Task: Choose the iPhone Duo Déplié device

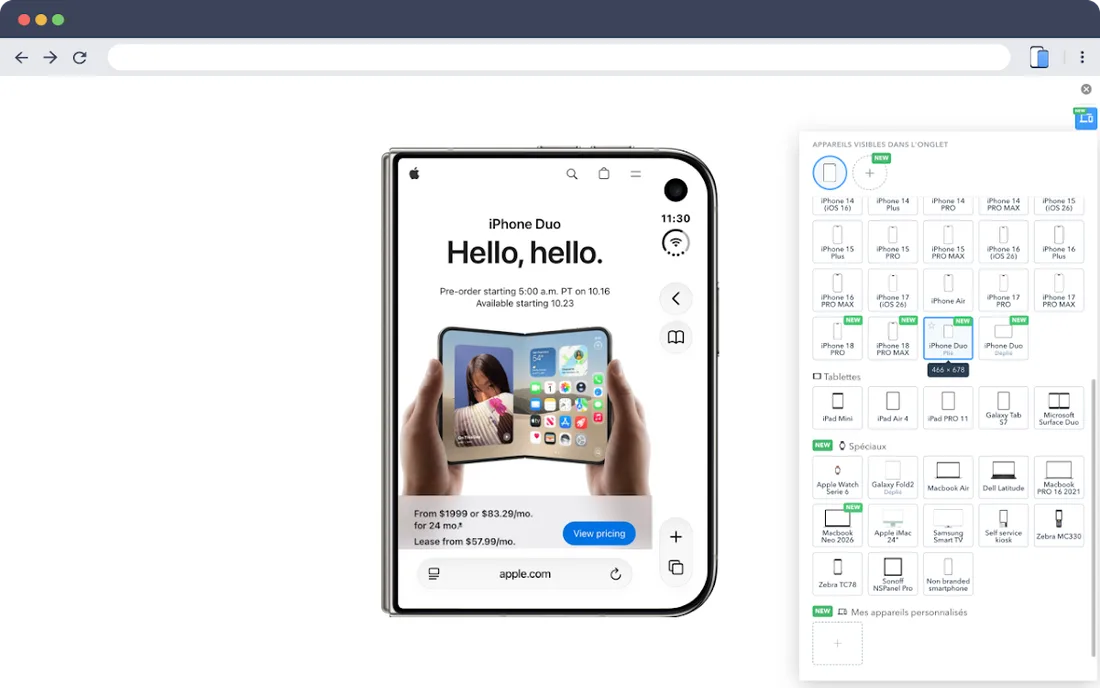Action: (x=1003, y=338)
